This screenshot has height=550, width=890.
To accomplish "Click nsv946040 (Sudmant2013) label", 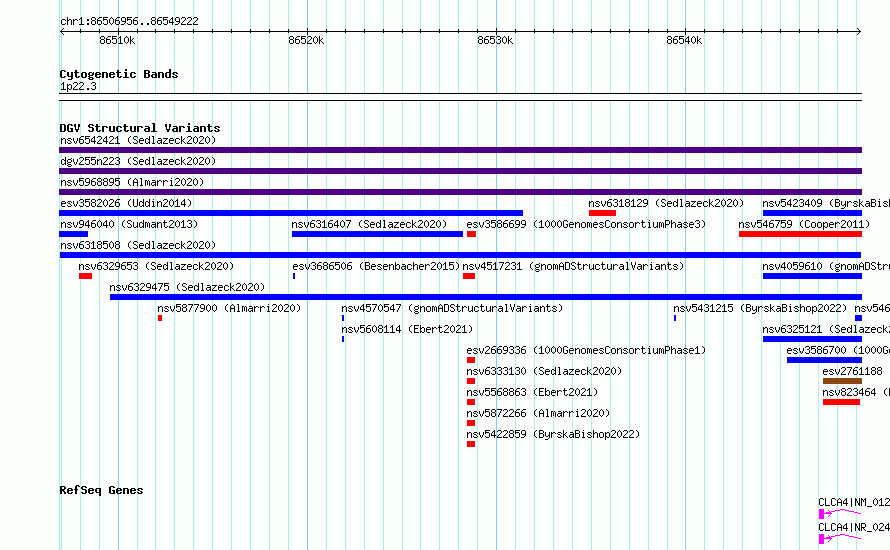I will tap(129, 224).
